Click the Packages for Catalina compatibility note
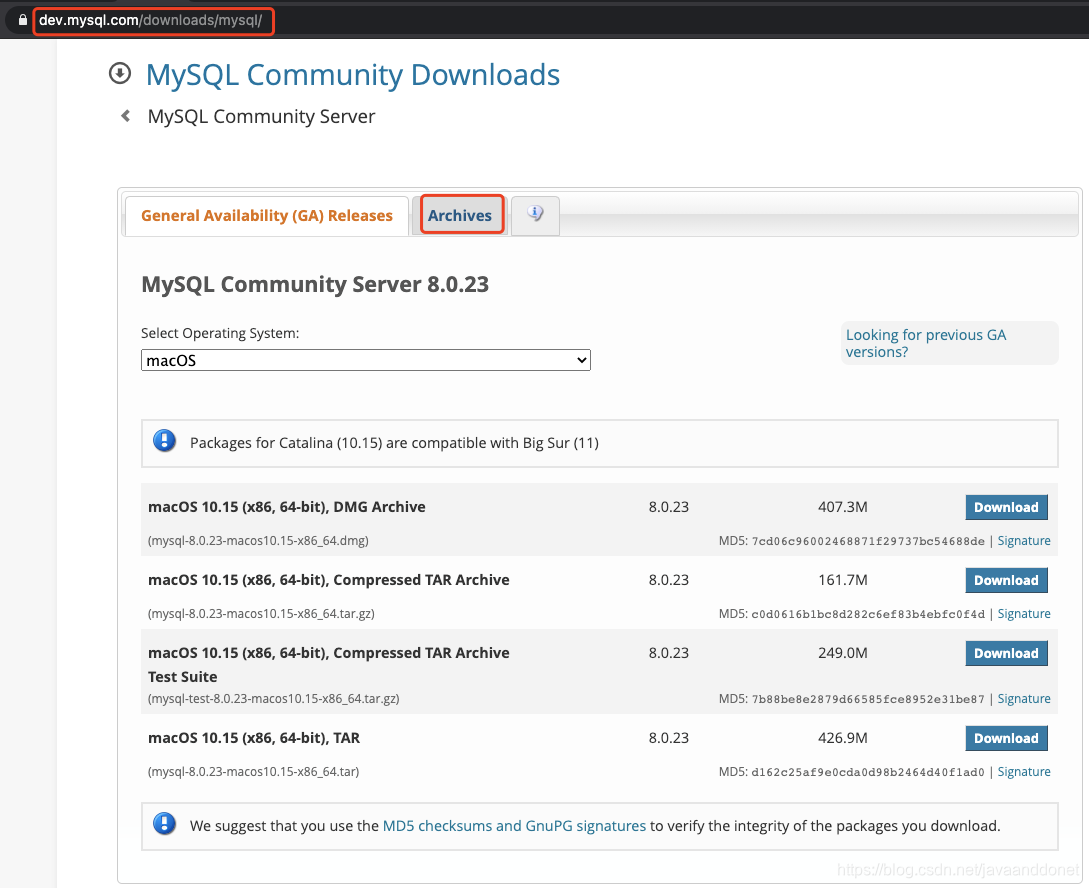Viewport: 1089px width, 888px height. click(394, 443)
